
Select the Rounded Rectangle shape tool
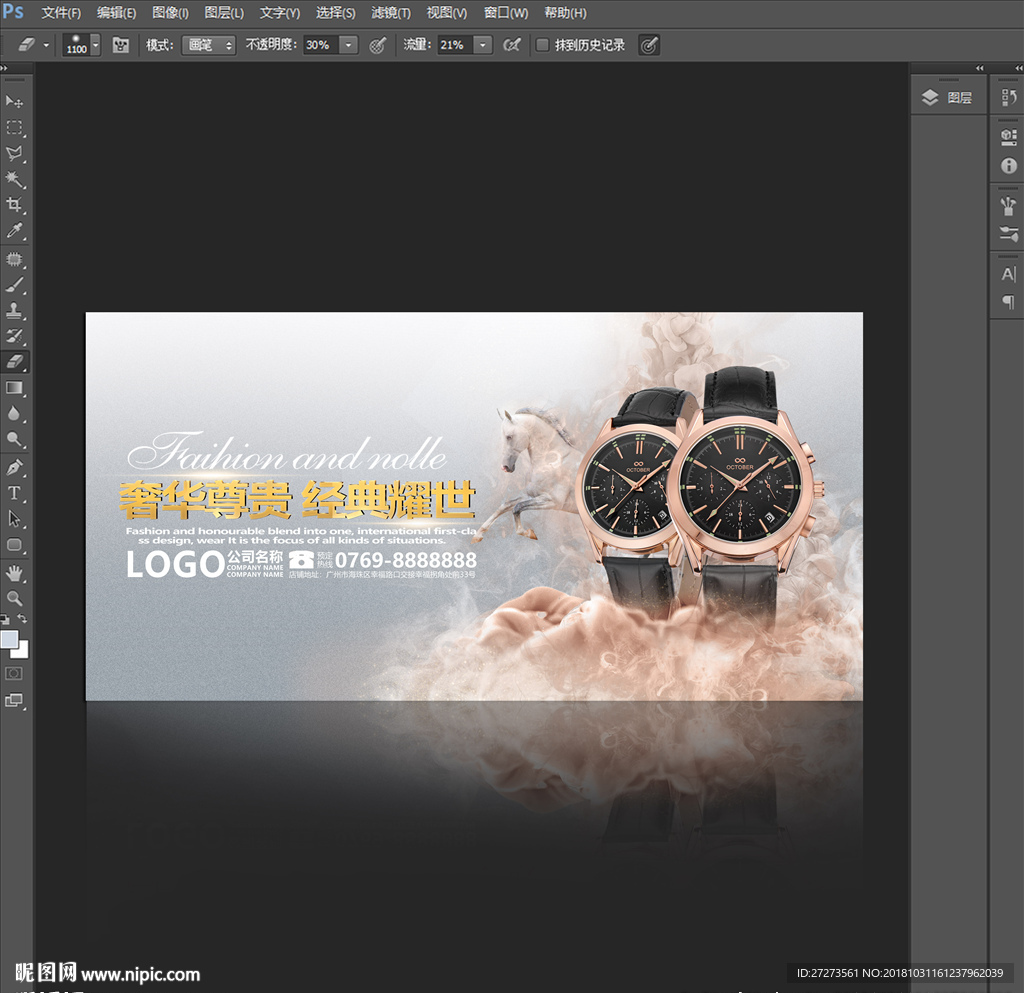[x=14, y=544]
